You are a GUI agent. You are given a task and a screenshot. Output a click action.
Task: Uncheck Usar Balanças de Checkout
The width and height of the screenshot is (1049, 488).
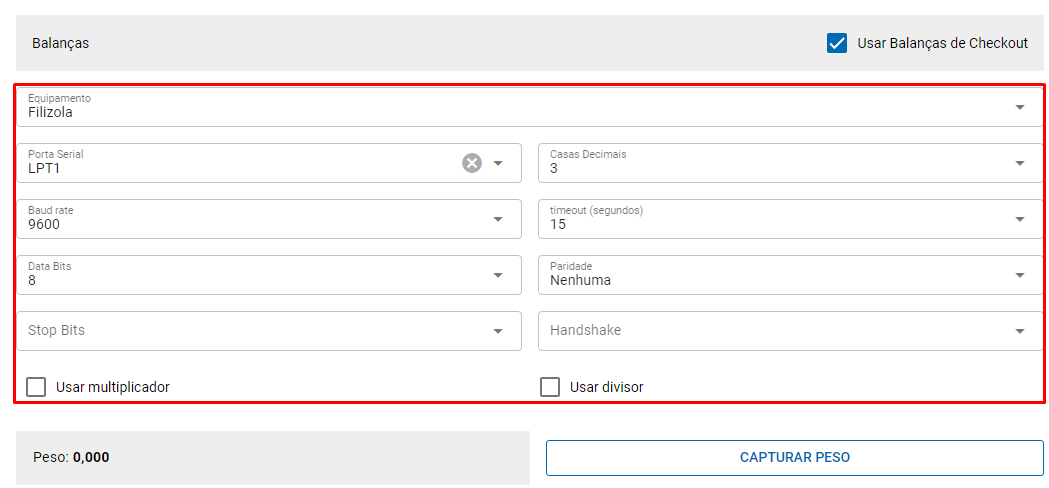click(837, 43)
